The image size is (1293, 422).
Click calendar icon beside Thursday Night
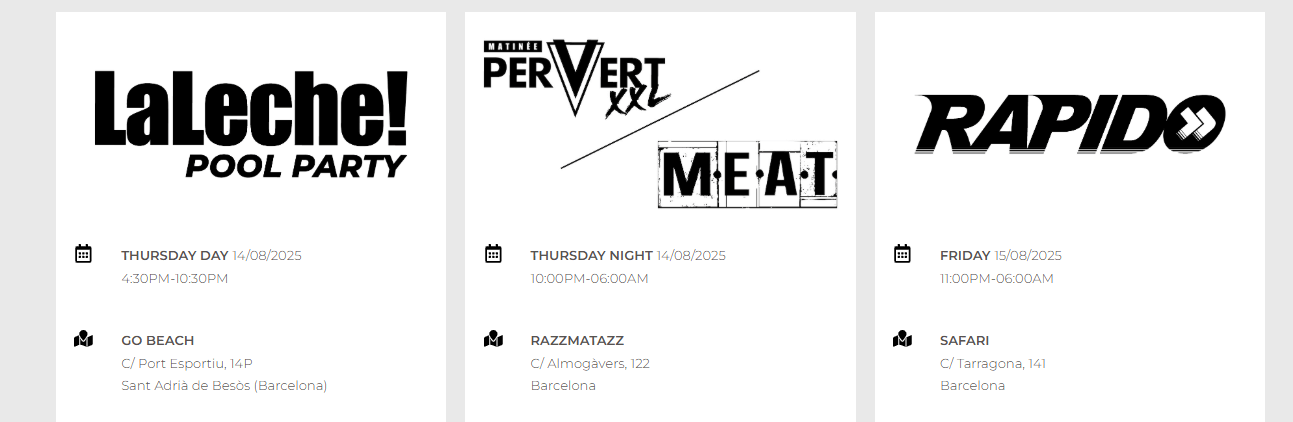coord(493,254)
